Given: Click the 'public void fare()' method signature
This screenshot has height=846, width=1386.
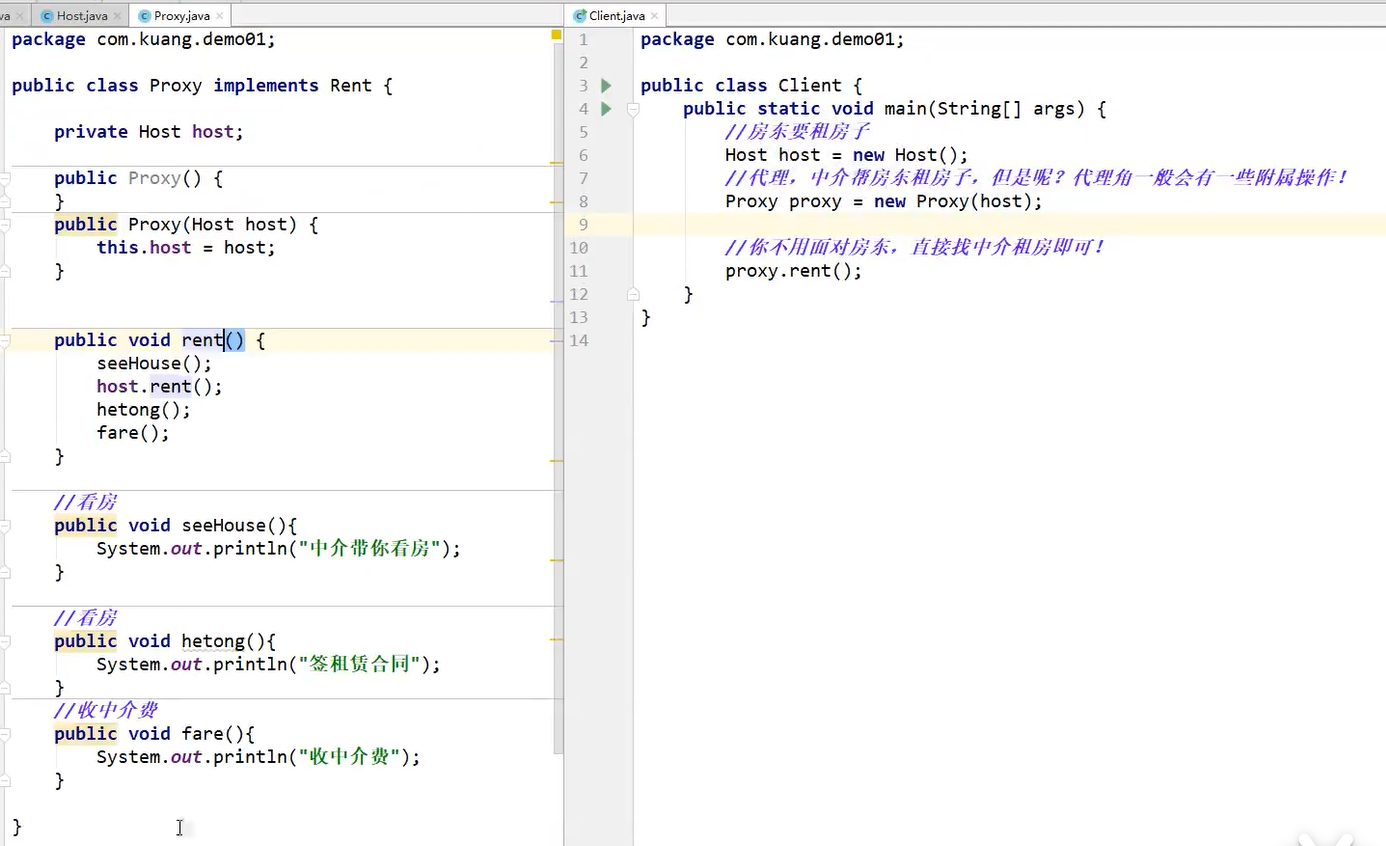Looking at the screenshot, I should pos(155,734).
